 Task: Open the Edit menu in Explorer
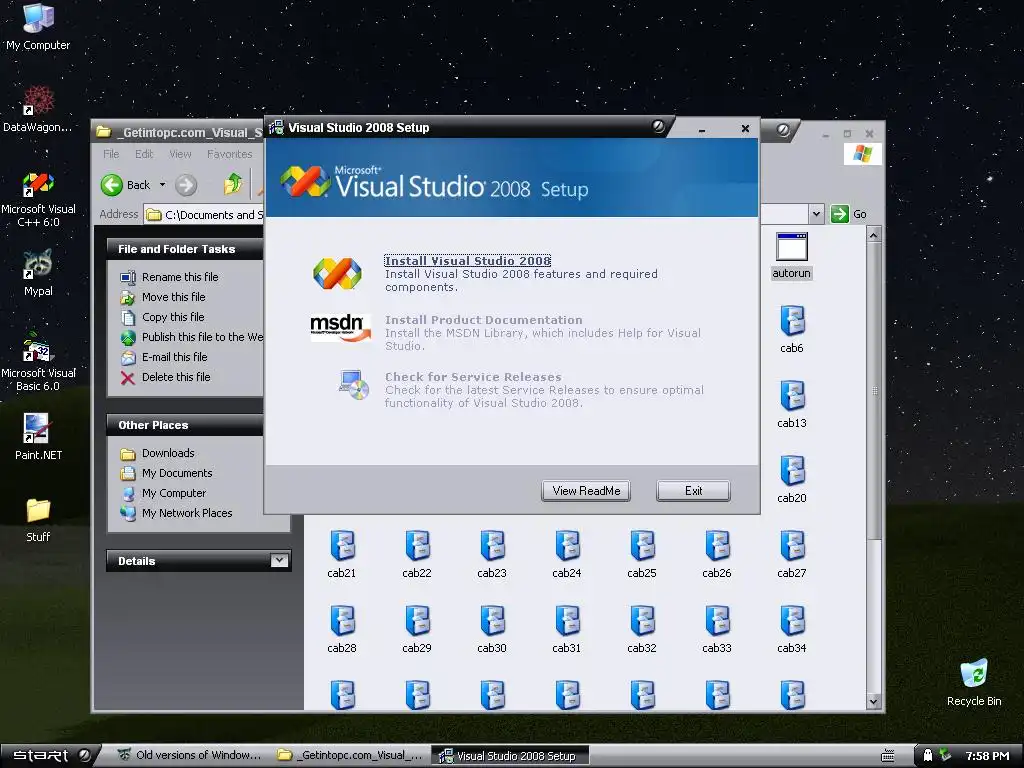(x=144, y=154)
